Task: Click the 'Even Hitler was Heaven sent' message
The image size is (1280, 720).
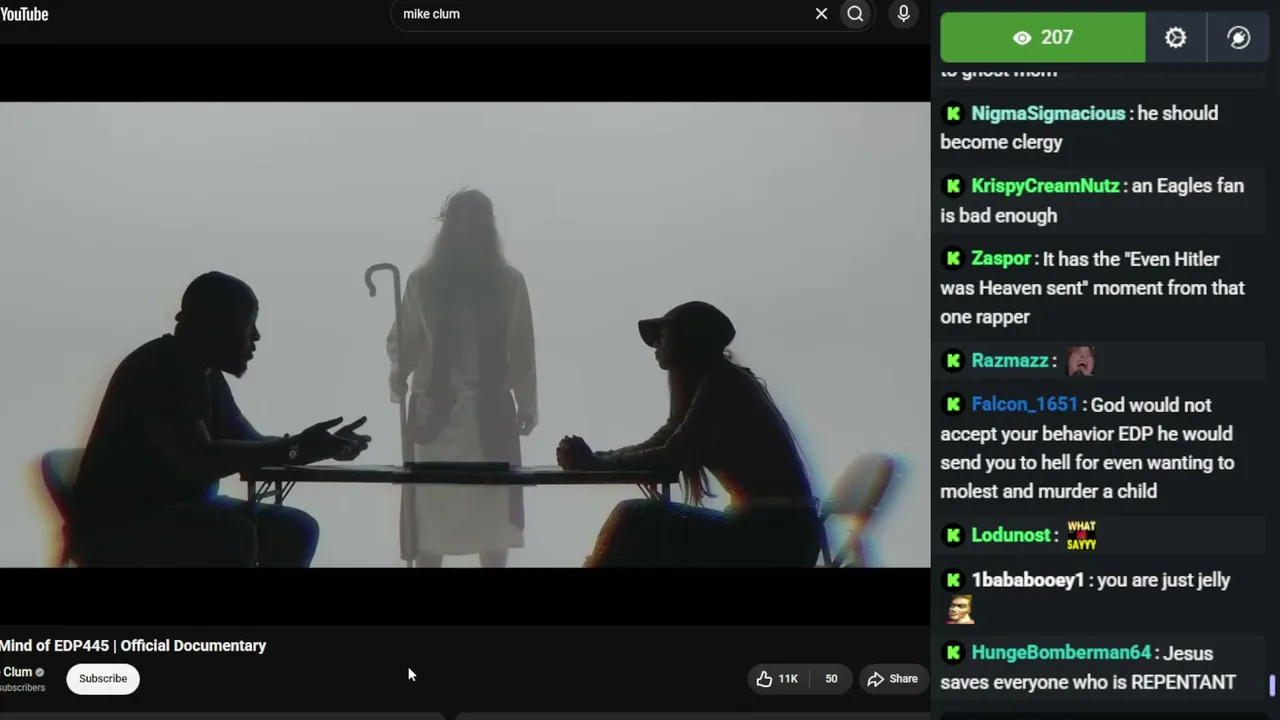Action: click(1092, 288)
